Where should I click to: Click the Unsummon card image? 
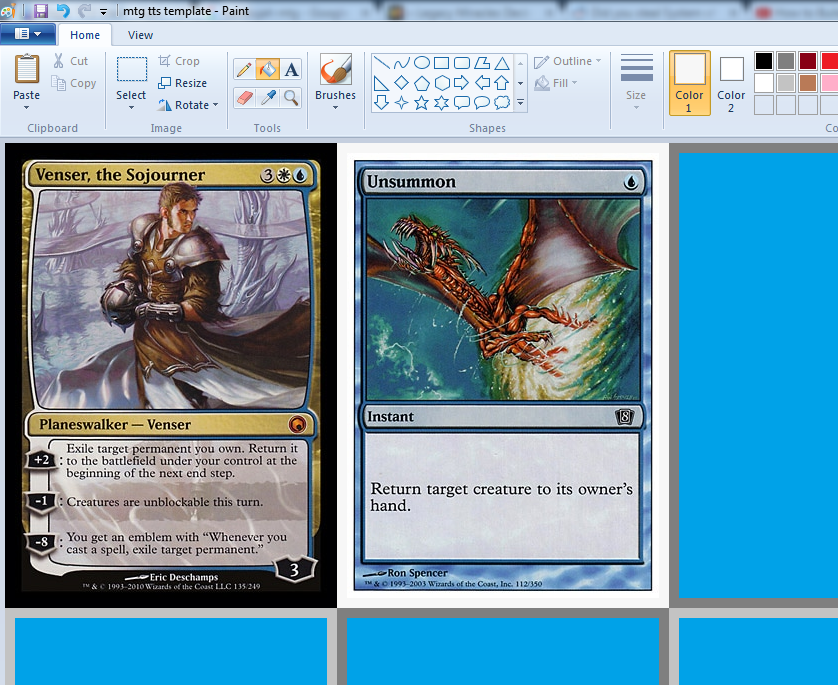click(502, 376)
